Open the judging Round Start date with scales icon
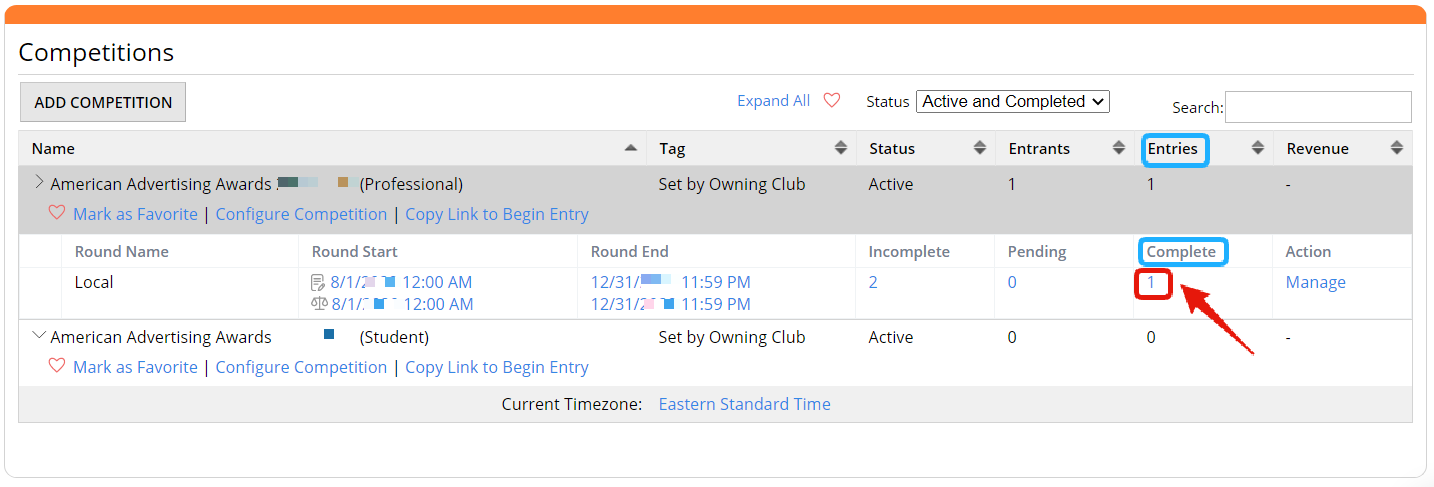 point(402,304)
